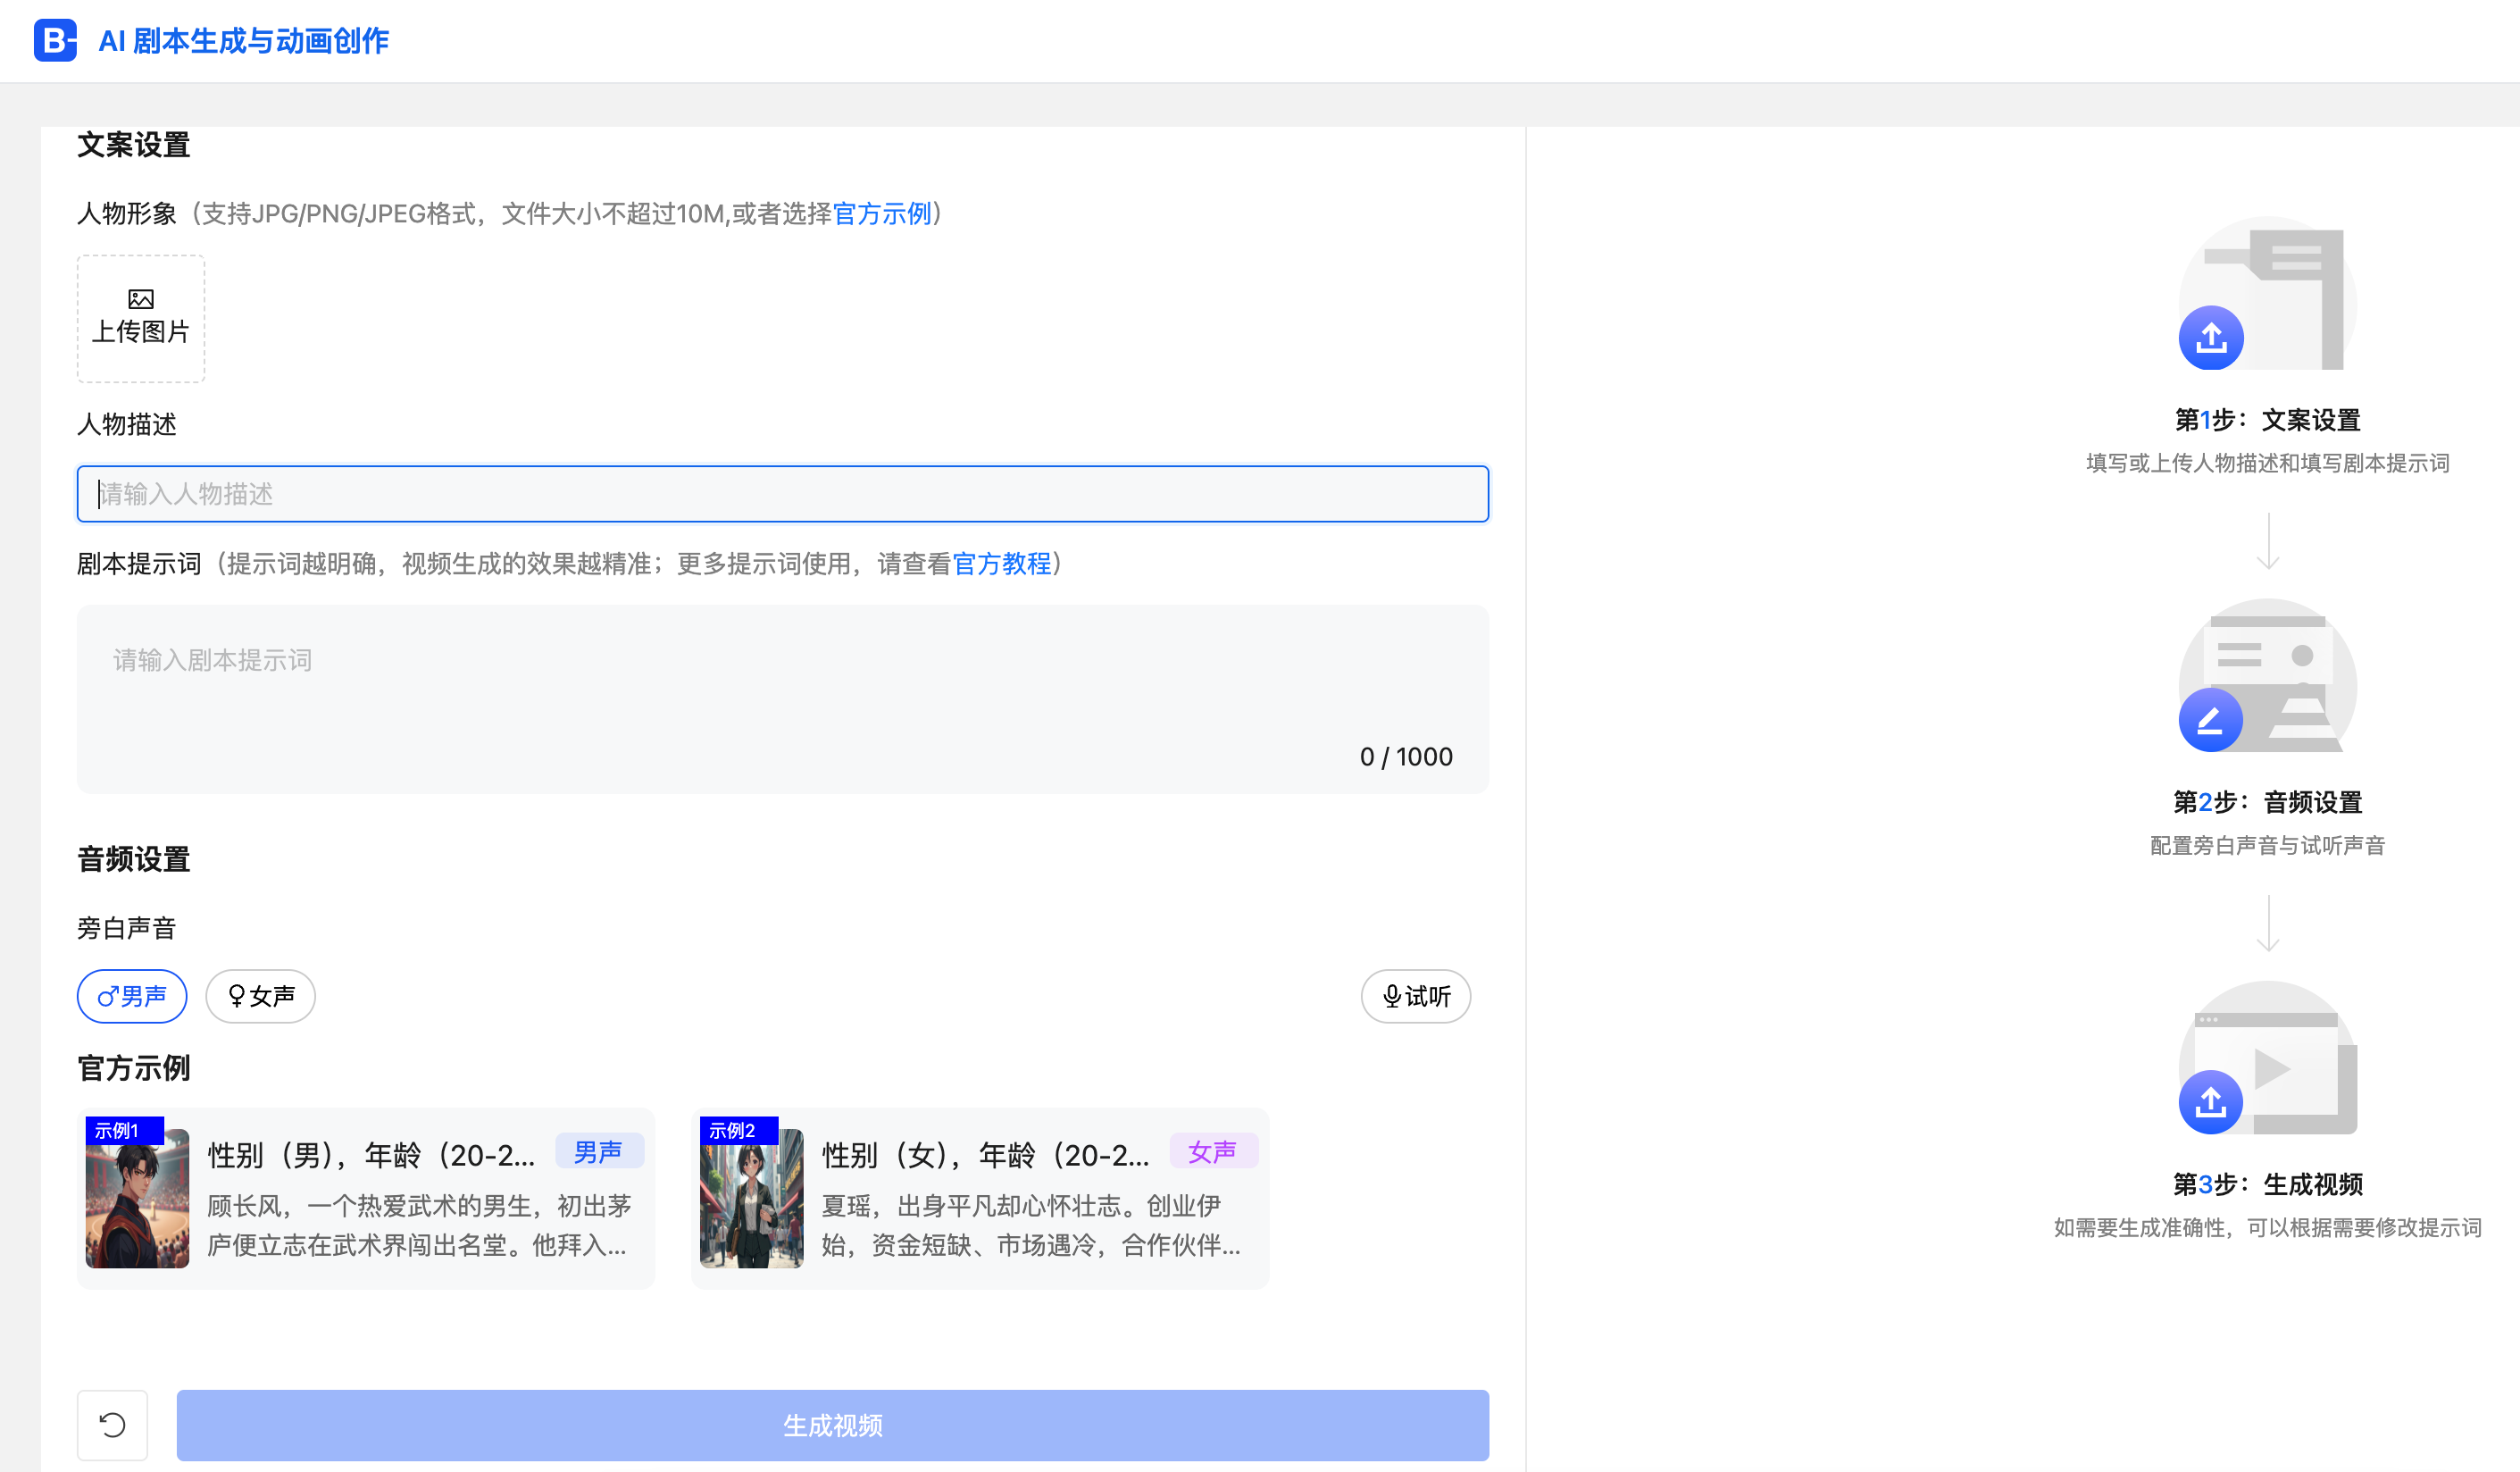Click step 1 blue upload icon
Image resolution: width=2520 pixels, height=1472 pixels.
(x=2210, y=338)
